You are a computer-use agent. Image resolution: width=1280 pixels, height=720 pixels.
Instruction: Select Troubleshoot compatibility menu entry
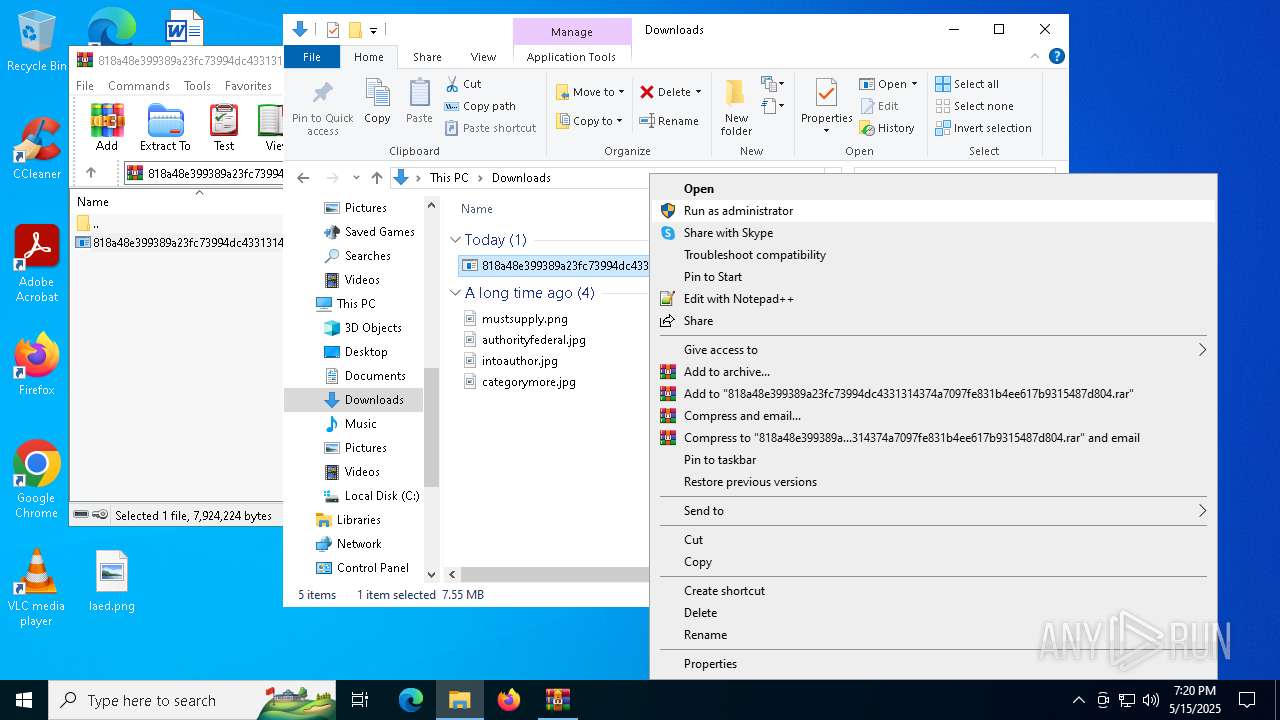933,255
